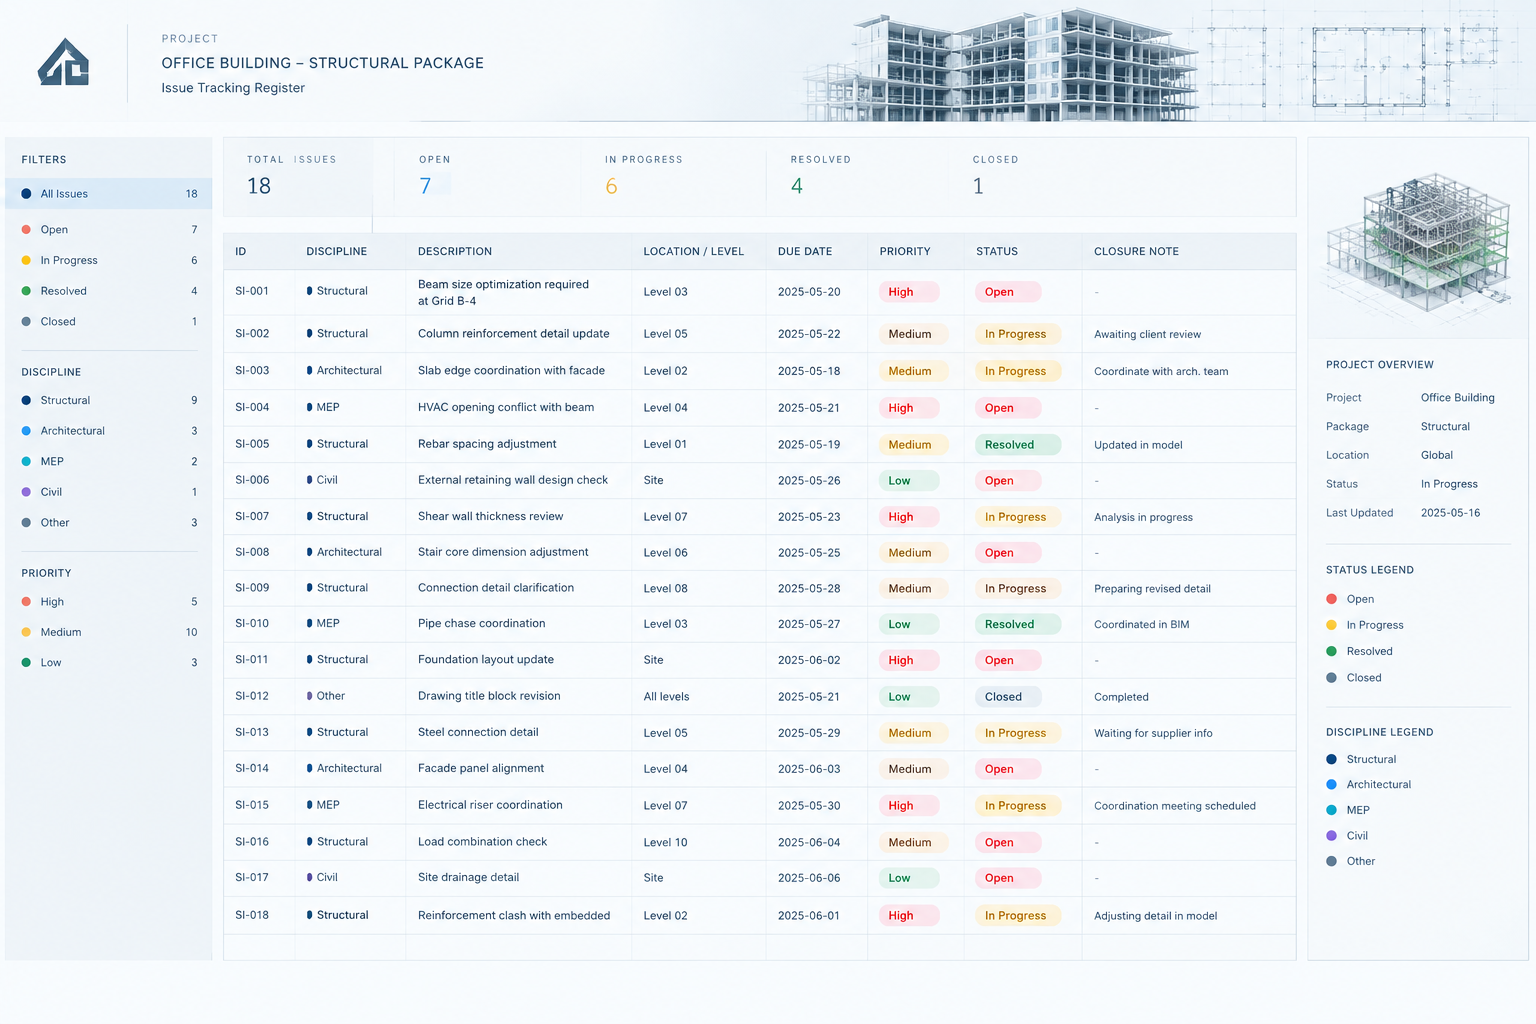Click the Low priority pill for SI-006

point(909,481)
